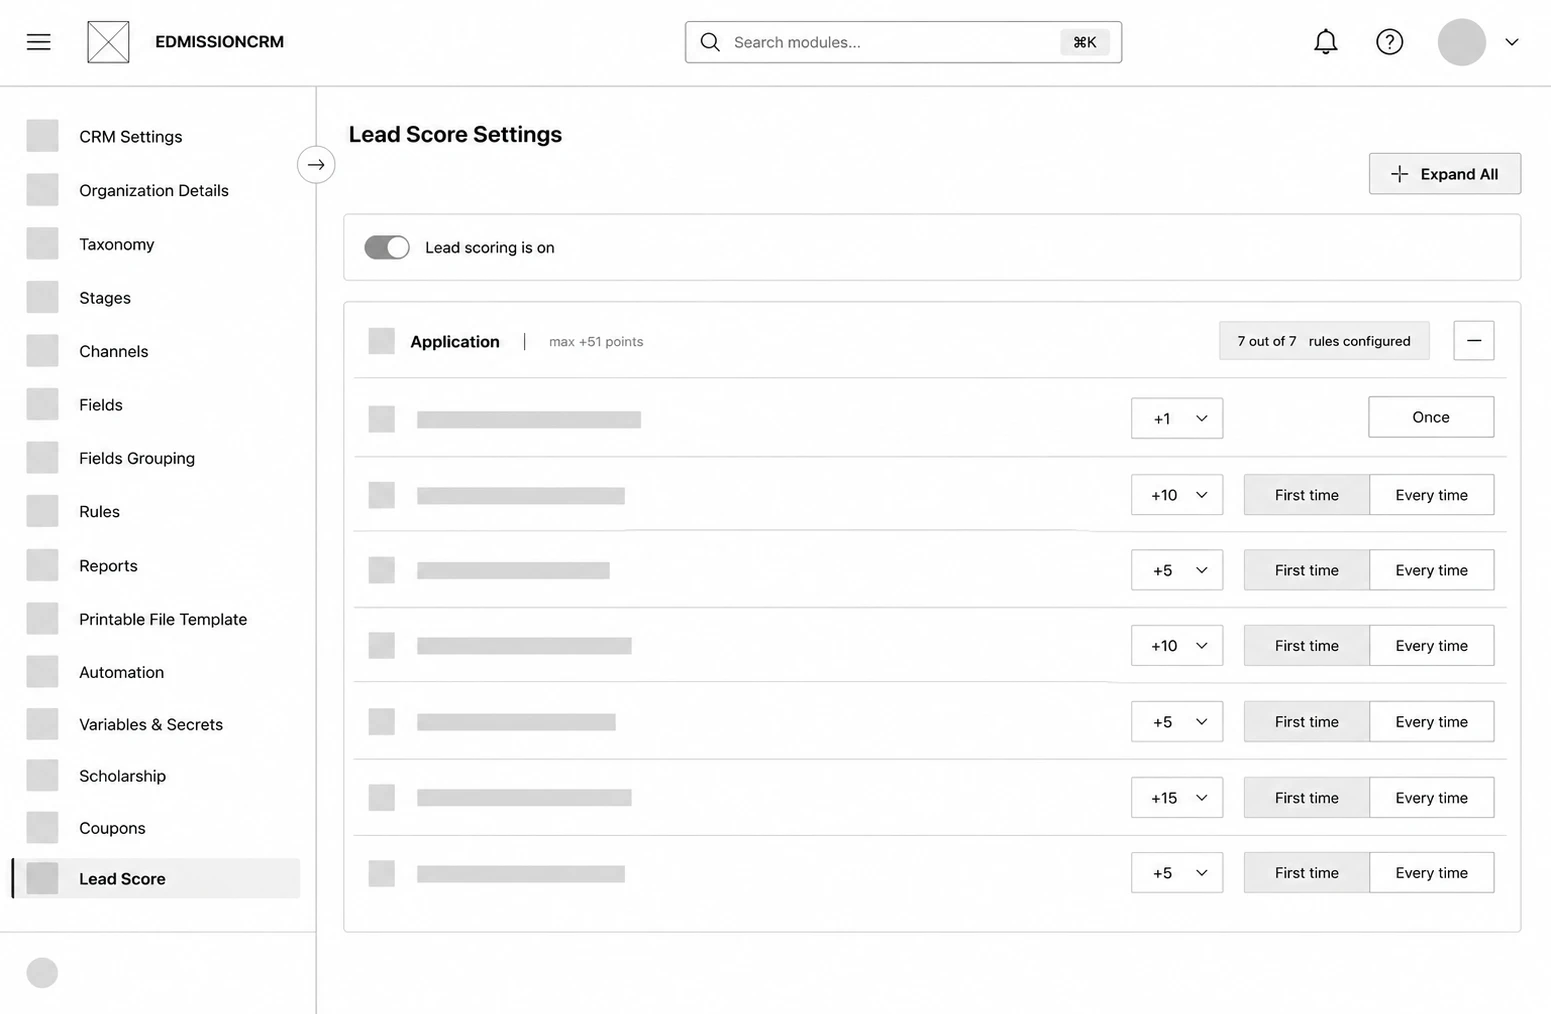This screenshot has height=1014, width=1551.
Task: Click the EdmissionCRM logo image
Action: [108, 42]
